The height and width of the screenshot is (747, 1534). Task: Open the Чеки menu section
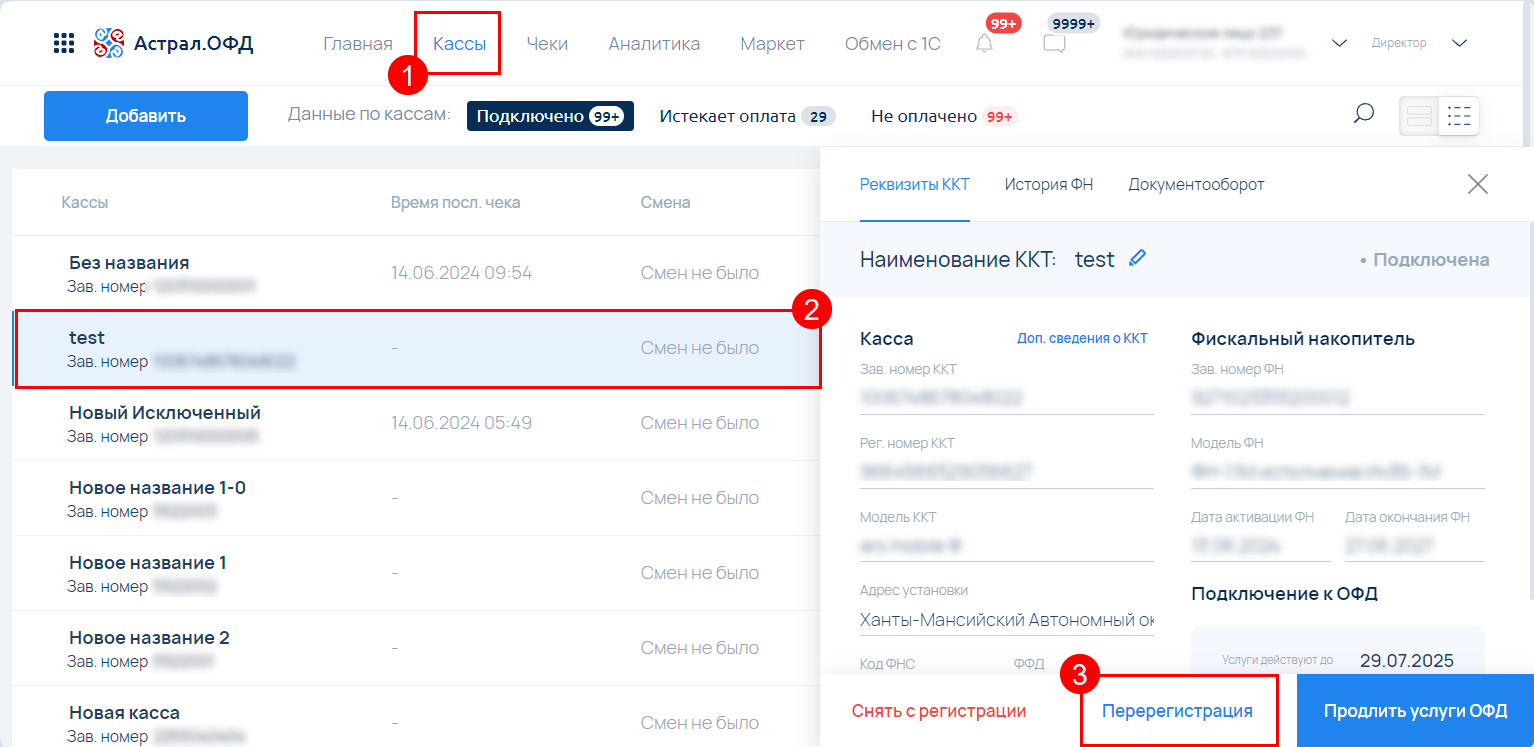click(547, 43)
